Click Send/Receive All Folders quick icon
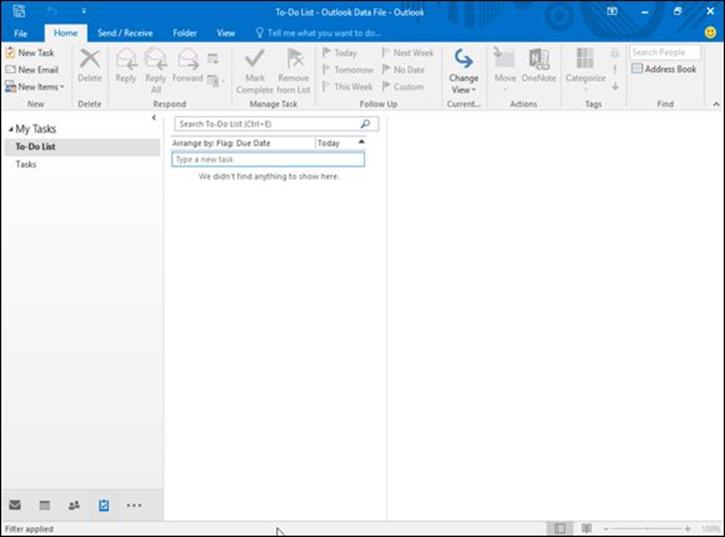Viewport: 725px width, 537px height. point(19,11)
